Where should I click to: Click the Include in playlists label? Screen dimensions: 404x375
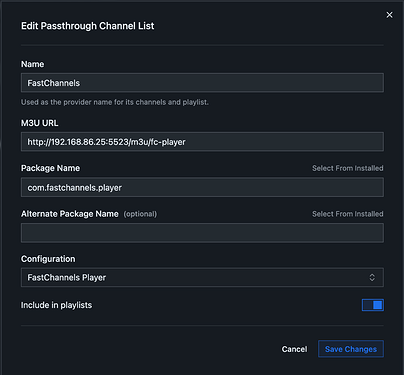tap(56, 305)
